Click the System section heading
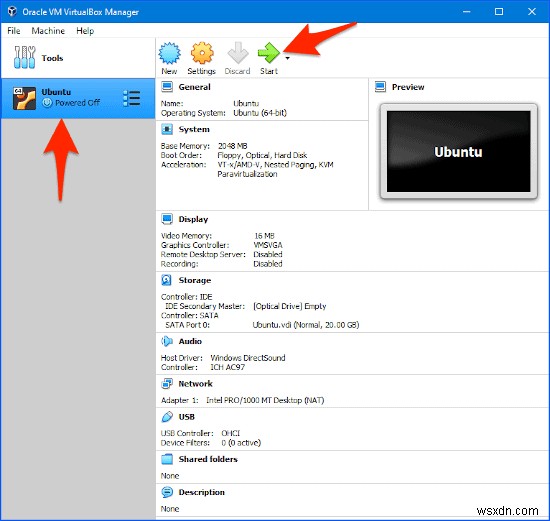Screen dimensions: 550x521 tap(194, 129)
